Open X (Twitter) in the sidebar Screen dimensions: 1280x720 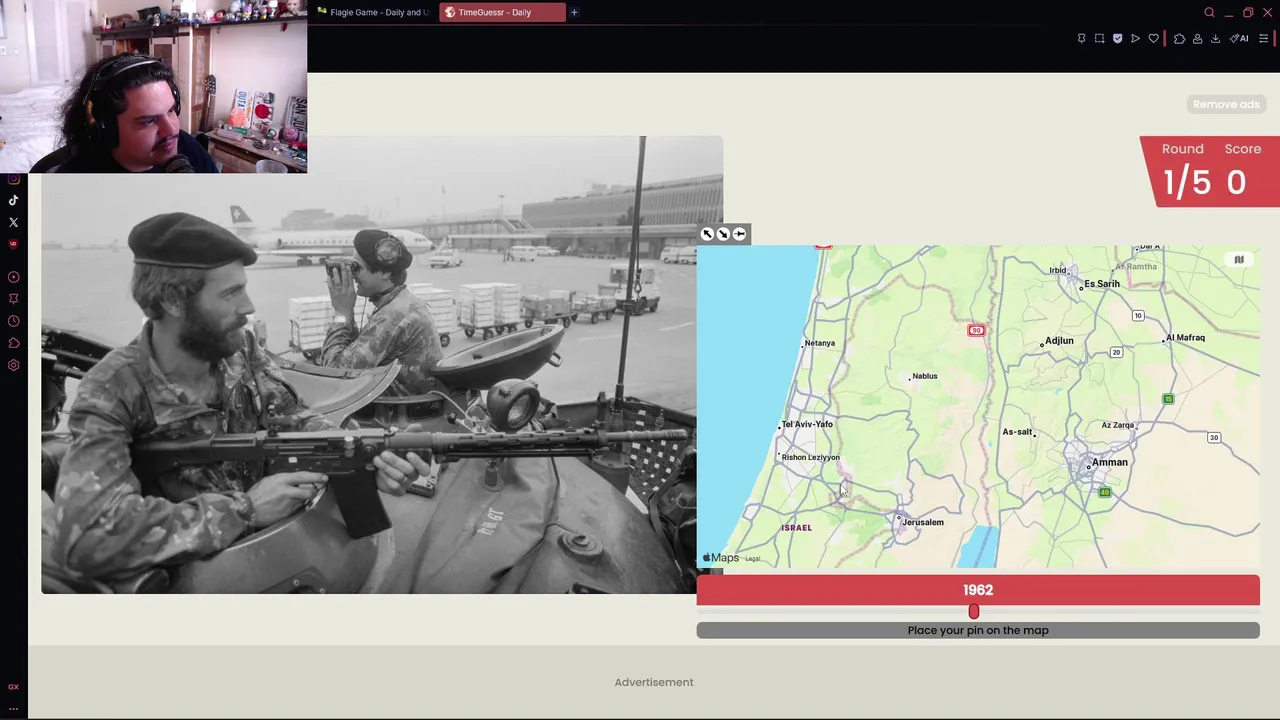[x=13, y=222]
